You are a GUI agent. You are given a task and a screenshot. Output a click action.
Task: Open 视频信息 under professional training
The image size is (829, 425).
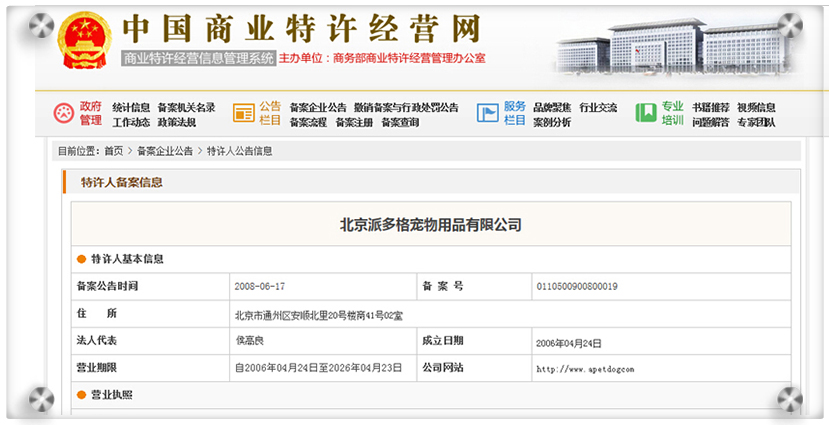coord(756,108)
